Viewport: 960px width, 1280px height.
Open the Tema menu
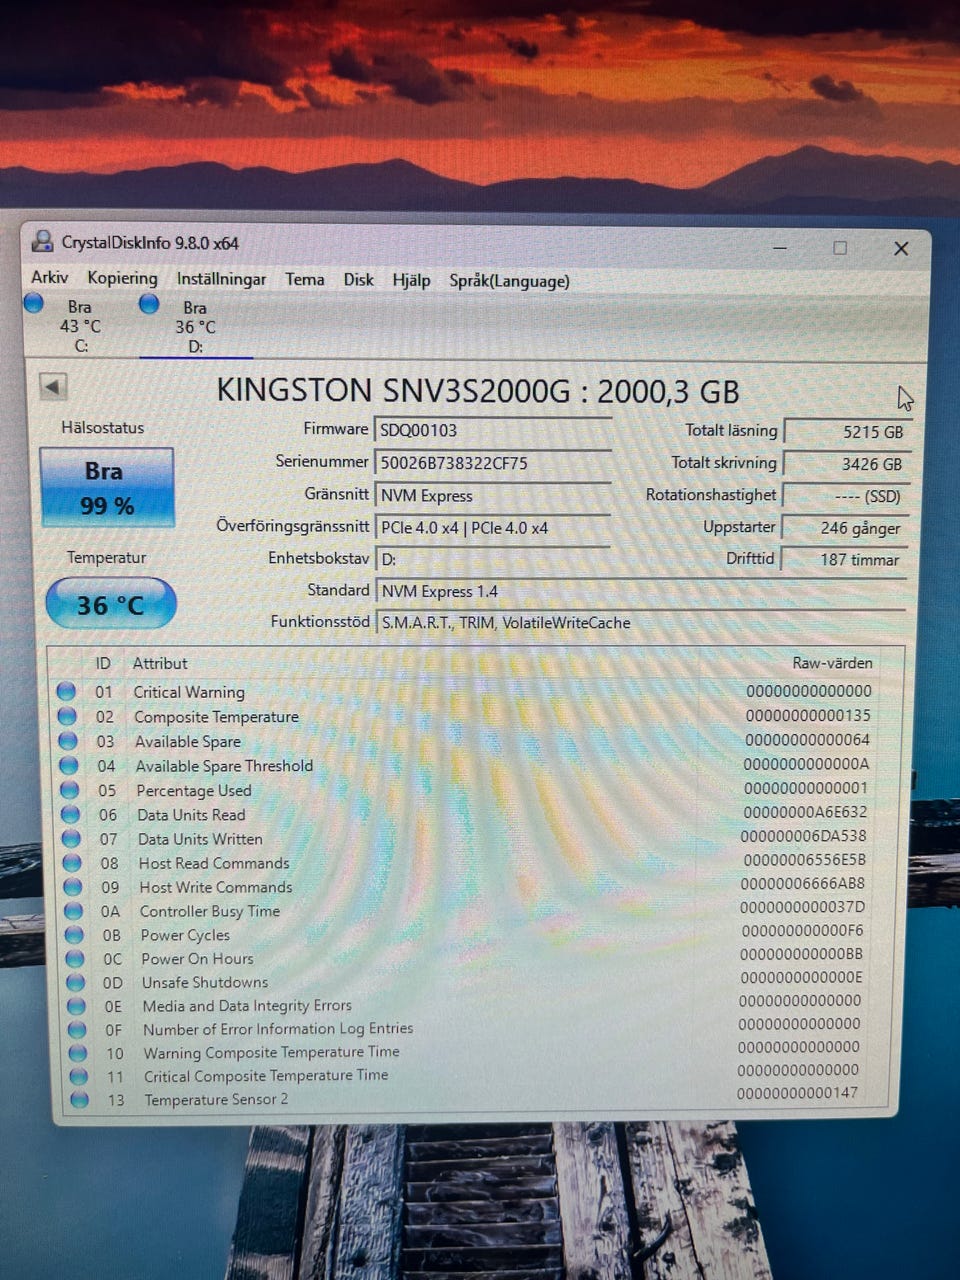[x=304, y=279]
